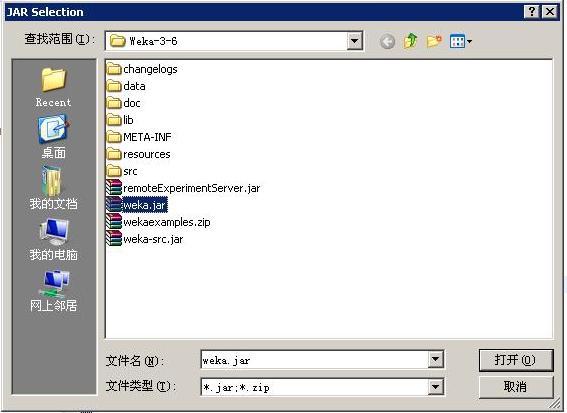Open 我的文档 (My Documents) in the sidebar
This screenshot has height=413, width=567.
54,188
